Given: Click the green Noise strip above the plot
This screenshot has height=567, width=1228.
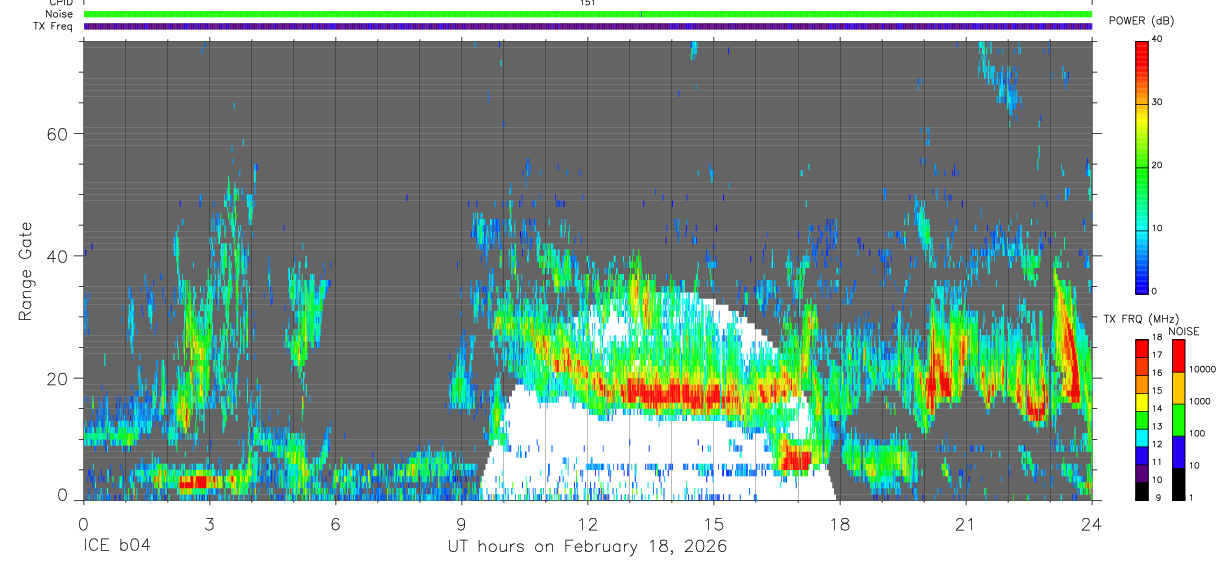Looking at the screenshot, I should point(588,14).
